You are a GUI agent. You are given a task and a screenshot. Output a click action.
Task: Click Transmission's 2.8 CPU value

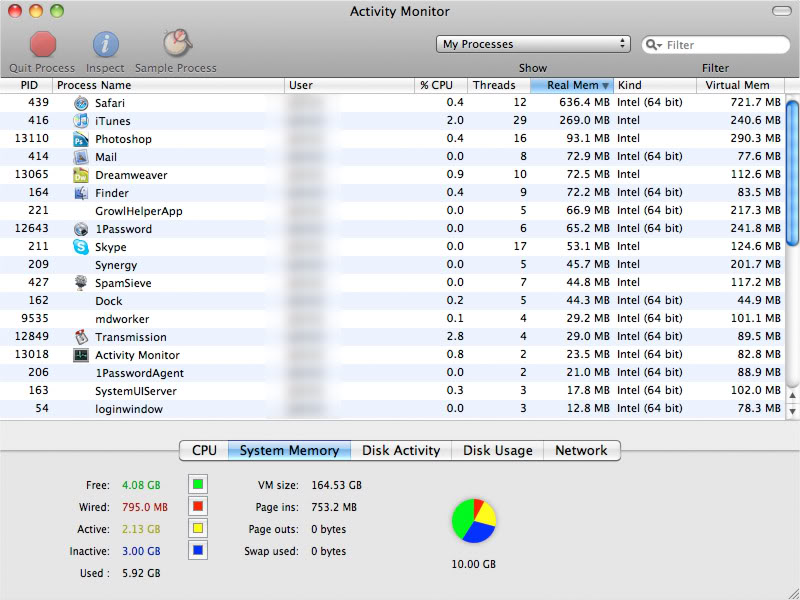point(455,336)
